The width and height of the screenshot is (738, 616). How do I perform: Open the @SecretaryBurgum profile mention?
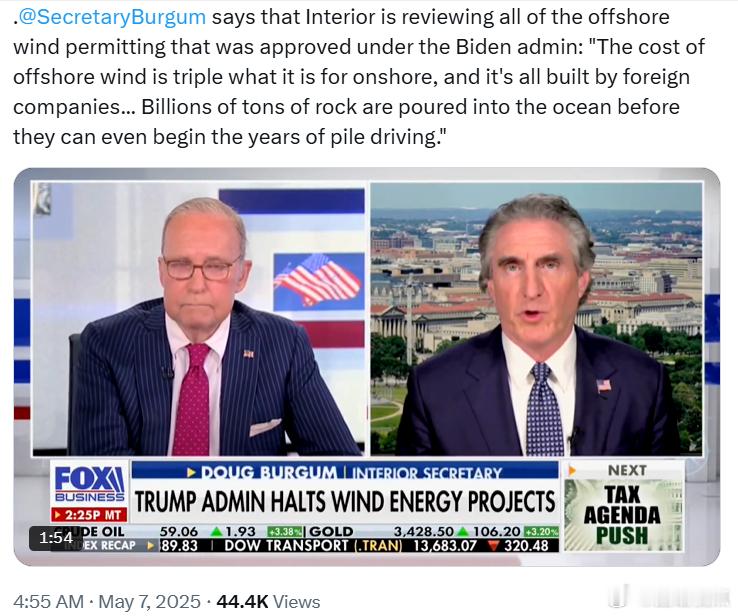coord(112,17)
